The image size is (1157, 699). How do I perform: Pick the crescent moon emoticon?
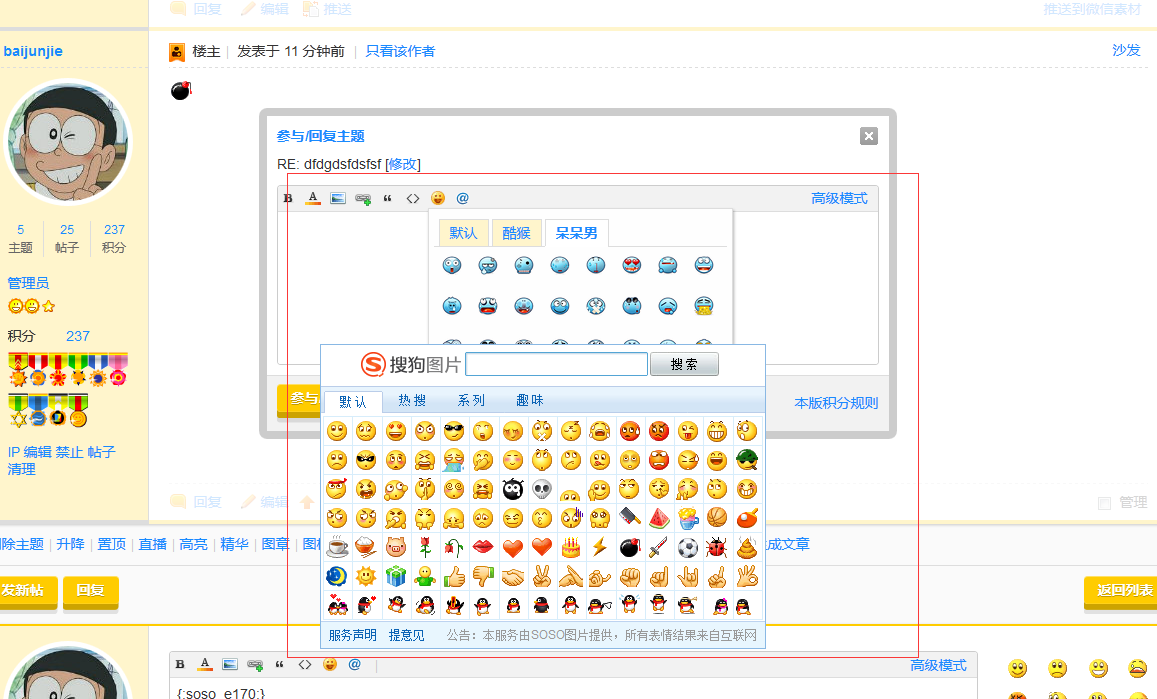pyautogui.click(x=337, y=576)
